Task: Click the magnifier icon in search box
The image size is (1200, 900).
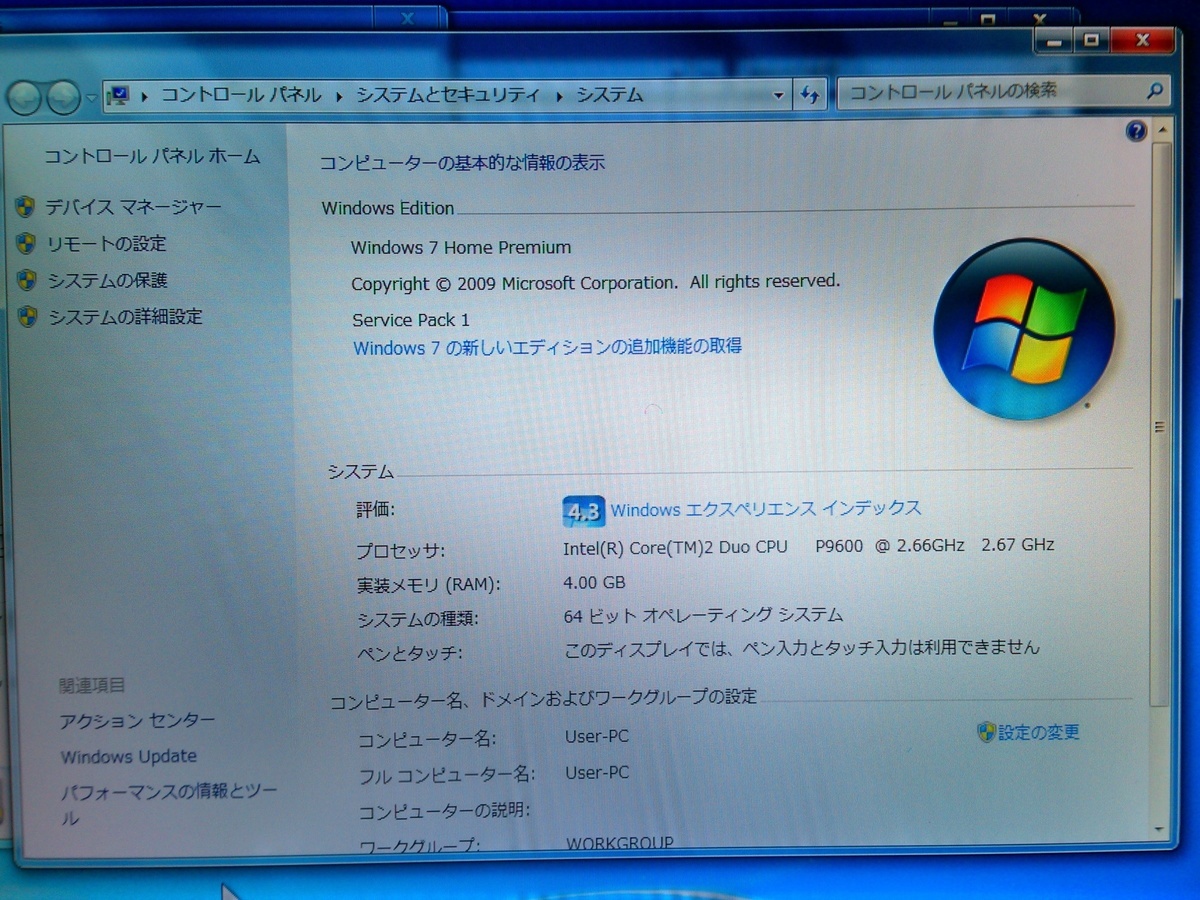Action: coord(1155,91)
